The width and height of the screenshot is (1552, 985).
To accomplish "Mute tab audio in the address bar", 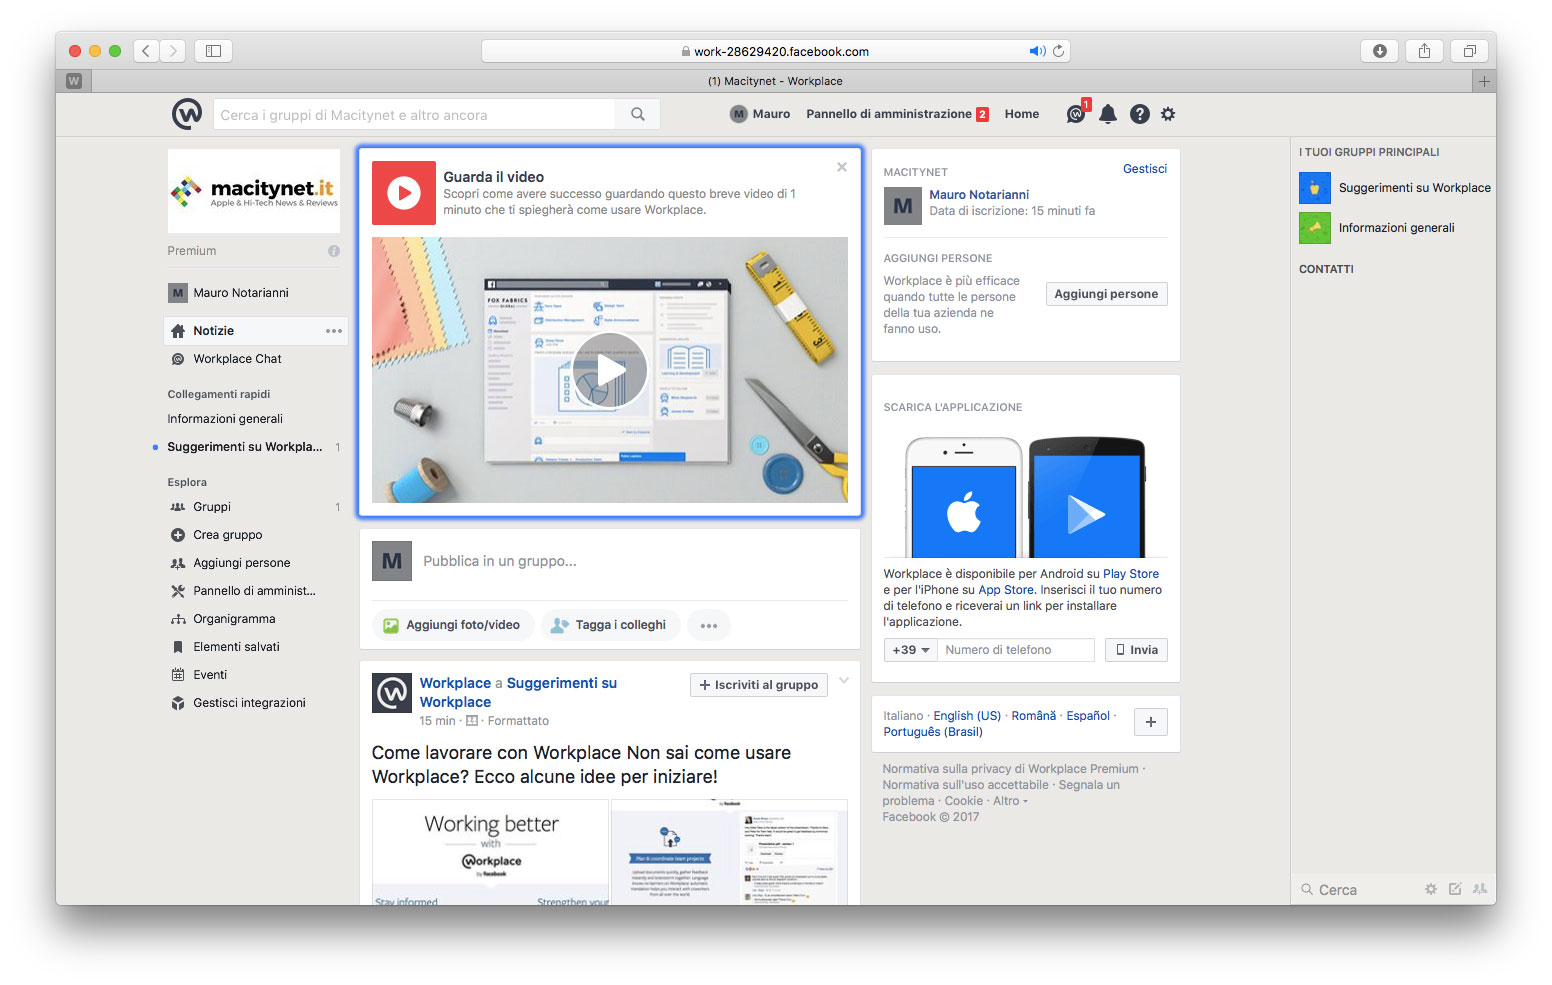I will [1037, 51].
